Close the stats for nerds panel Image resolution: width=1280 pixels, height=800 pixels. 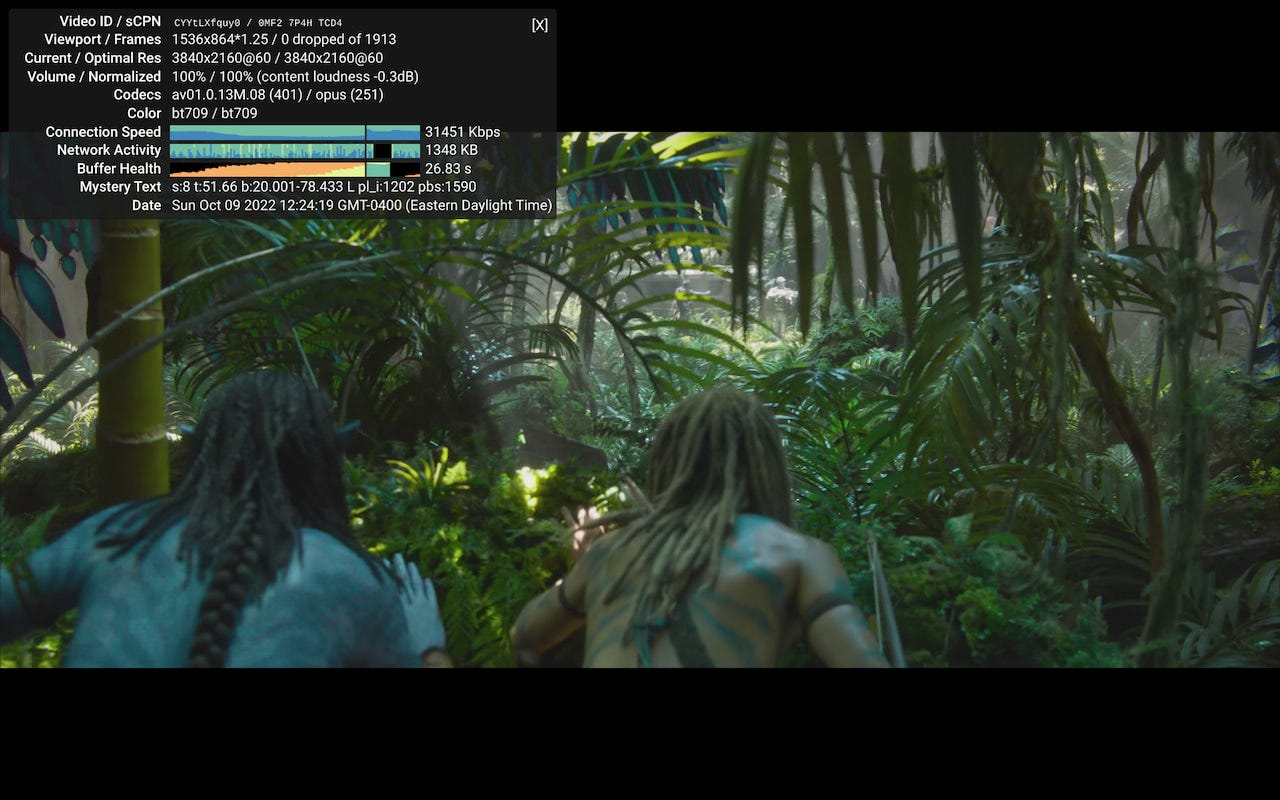click(x=540, y=25)
